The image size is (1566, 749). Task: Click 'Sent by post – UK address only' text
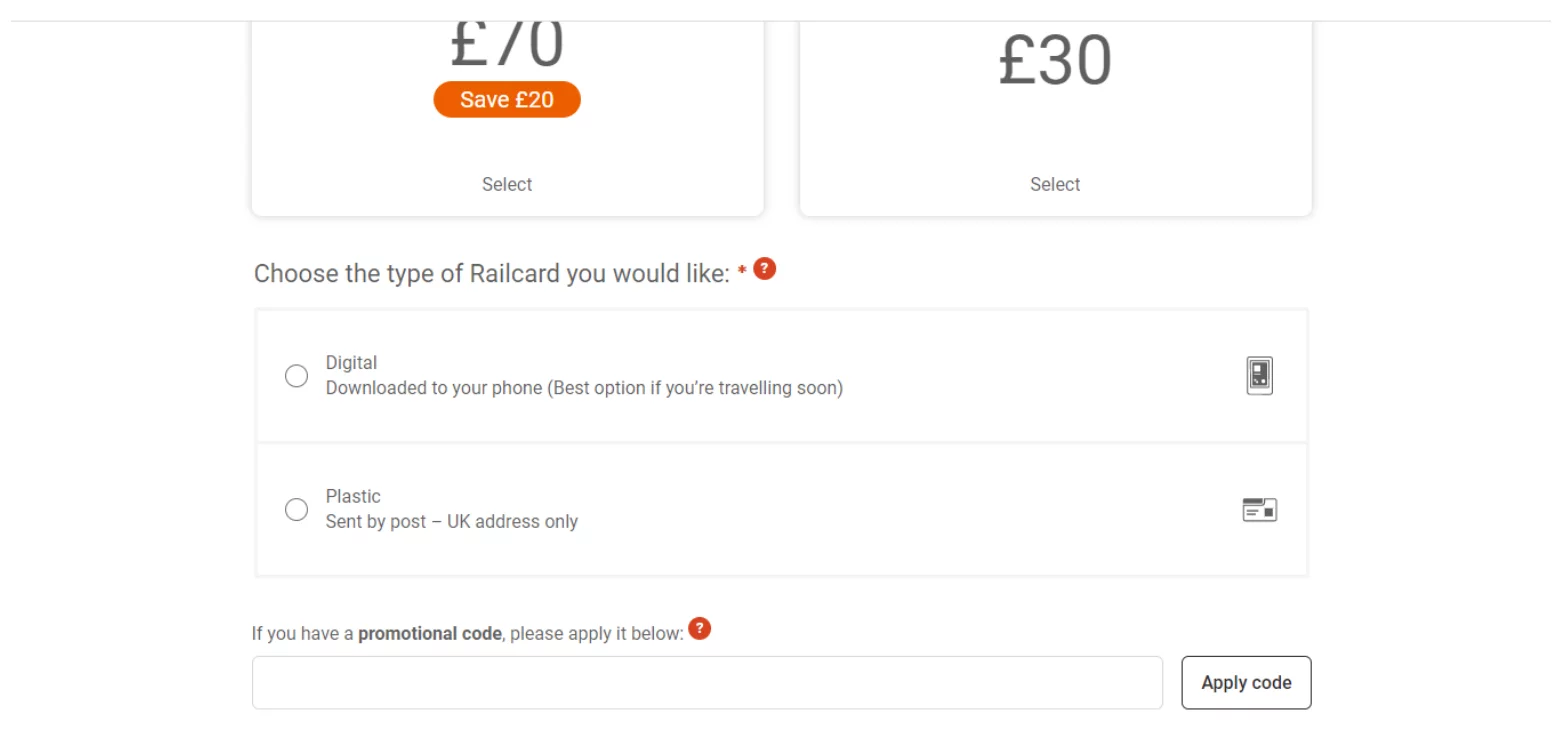452,522
